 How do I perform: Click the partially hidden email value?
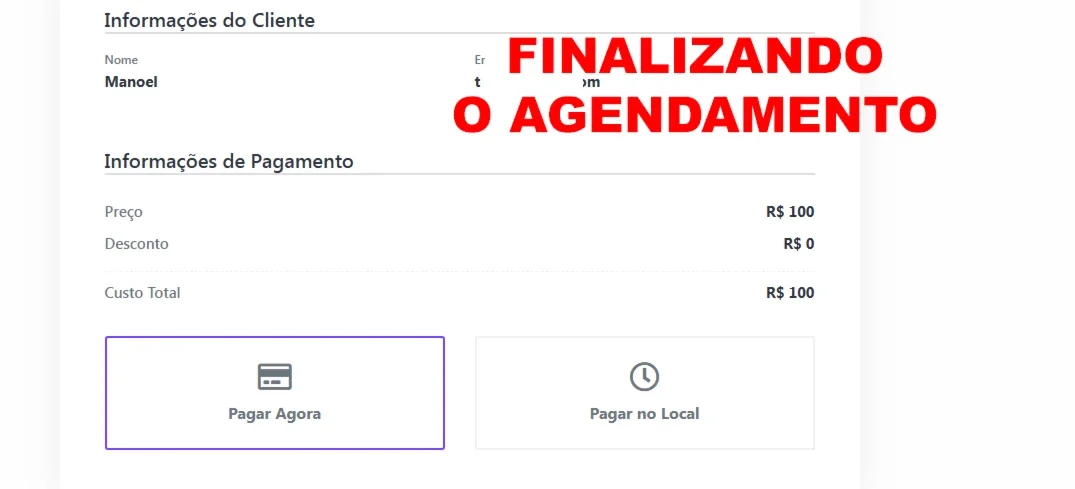[x=538, y=82]
